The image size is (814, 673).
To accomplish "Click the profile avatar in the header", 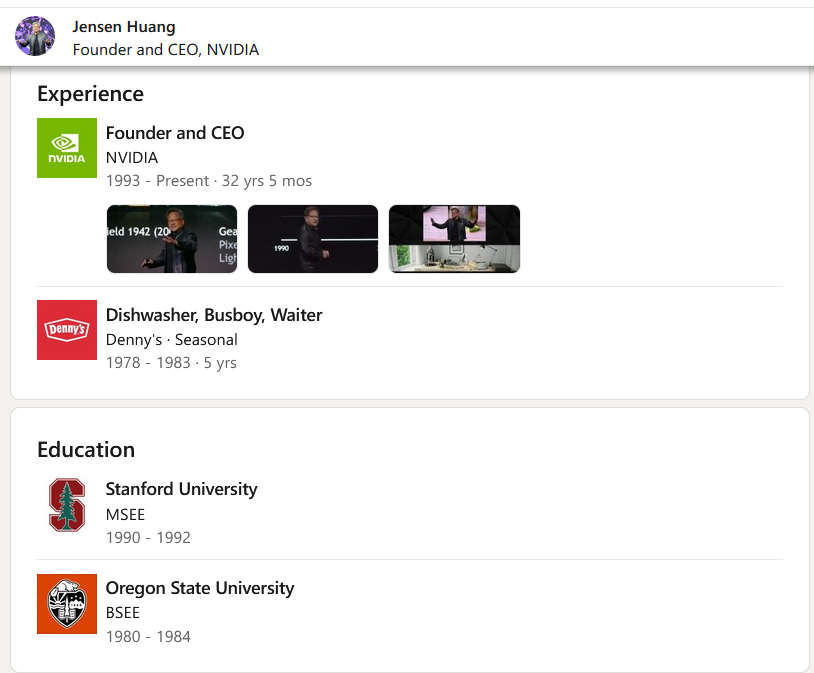I will point(35,36).
